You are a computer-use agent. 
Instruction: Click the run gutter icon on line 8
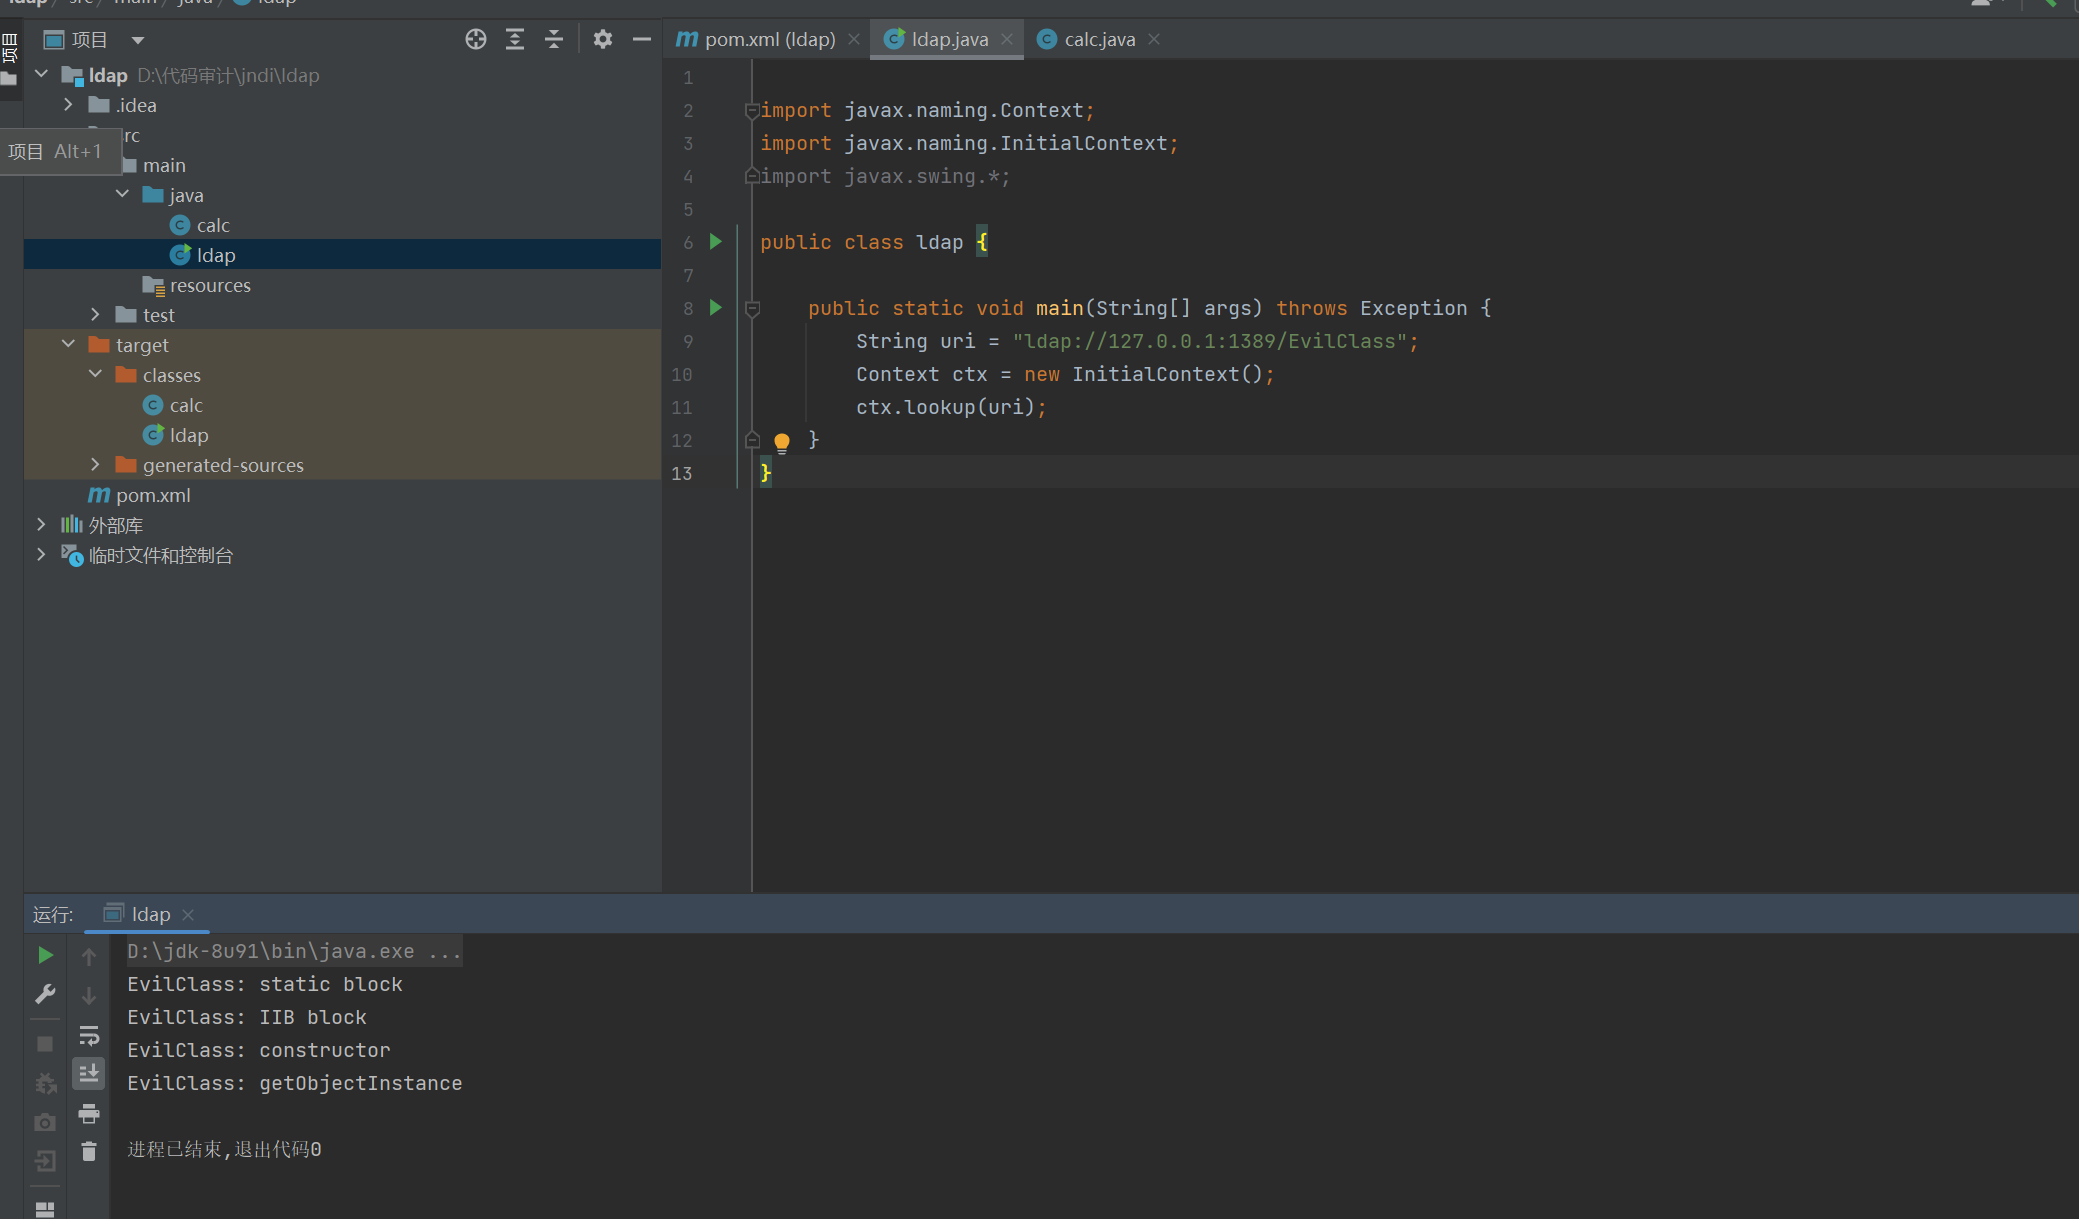716,307
